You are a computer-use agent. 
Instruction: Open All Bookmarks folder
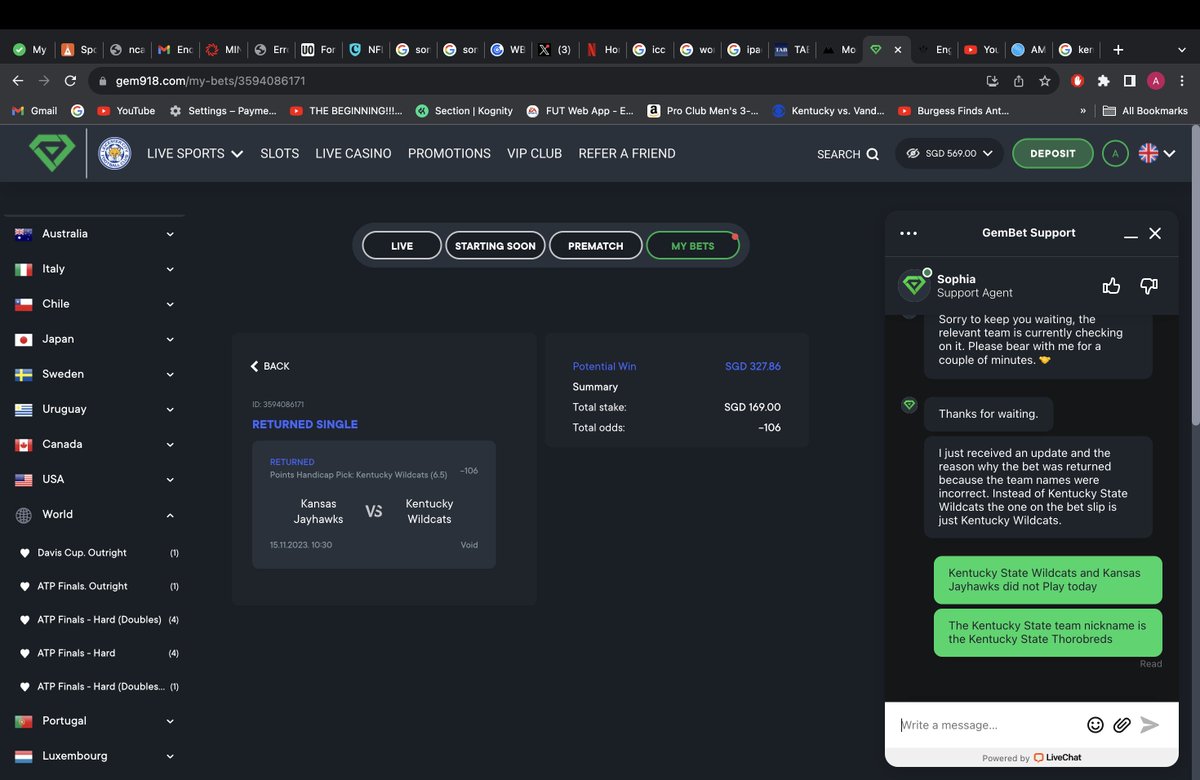(x=1145, y=111)
